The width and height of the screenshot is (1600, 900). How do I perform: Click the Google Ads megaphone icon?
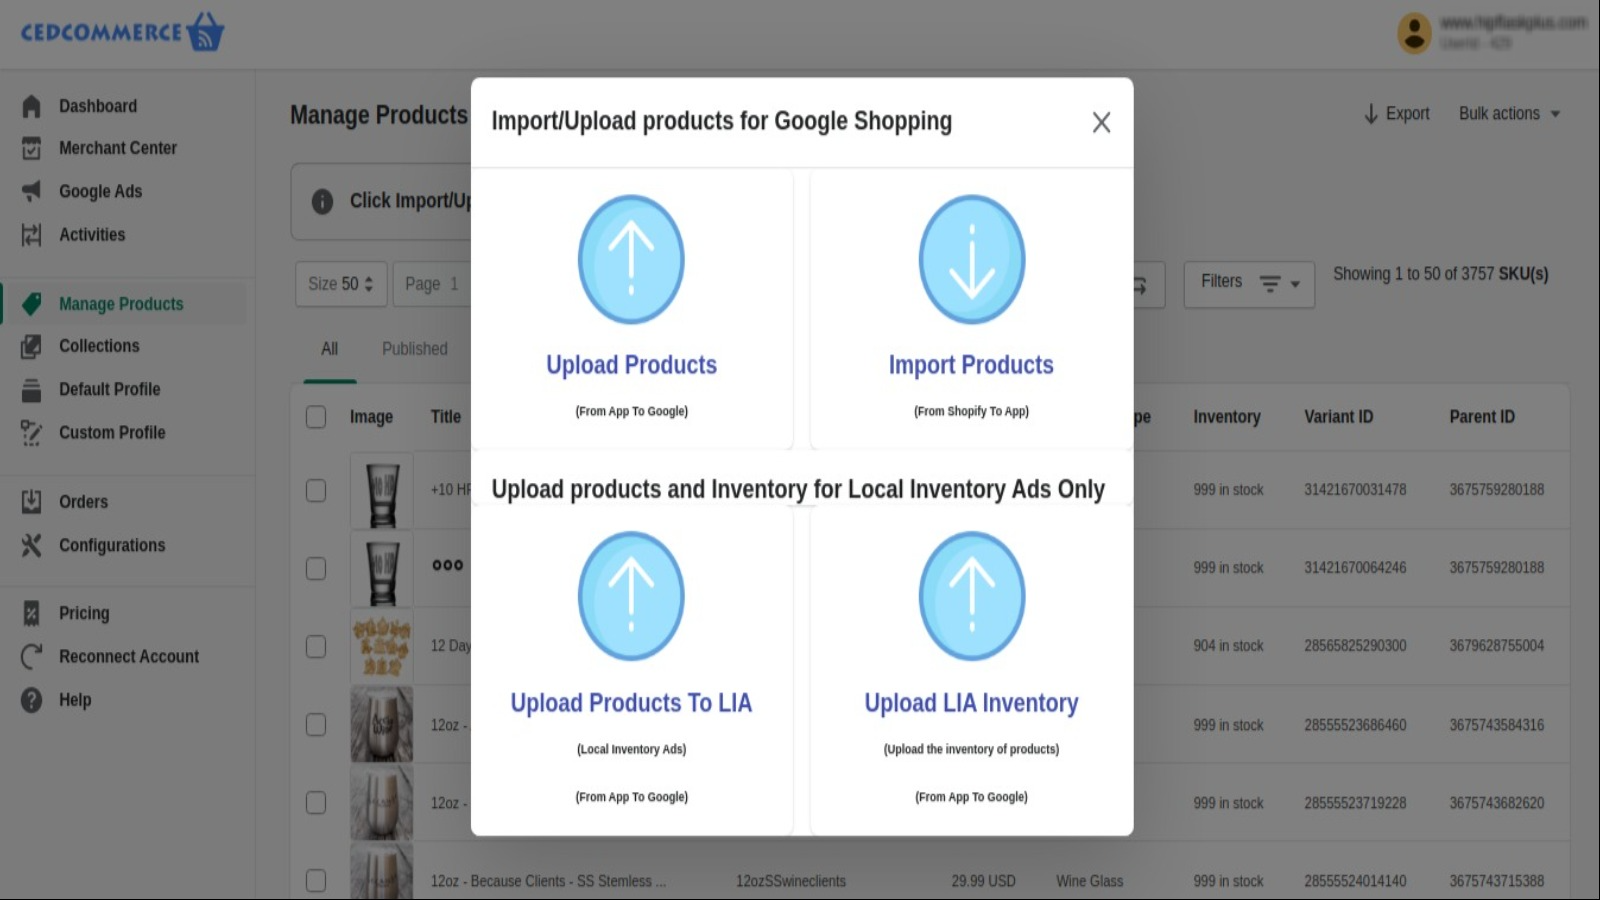32,191
